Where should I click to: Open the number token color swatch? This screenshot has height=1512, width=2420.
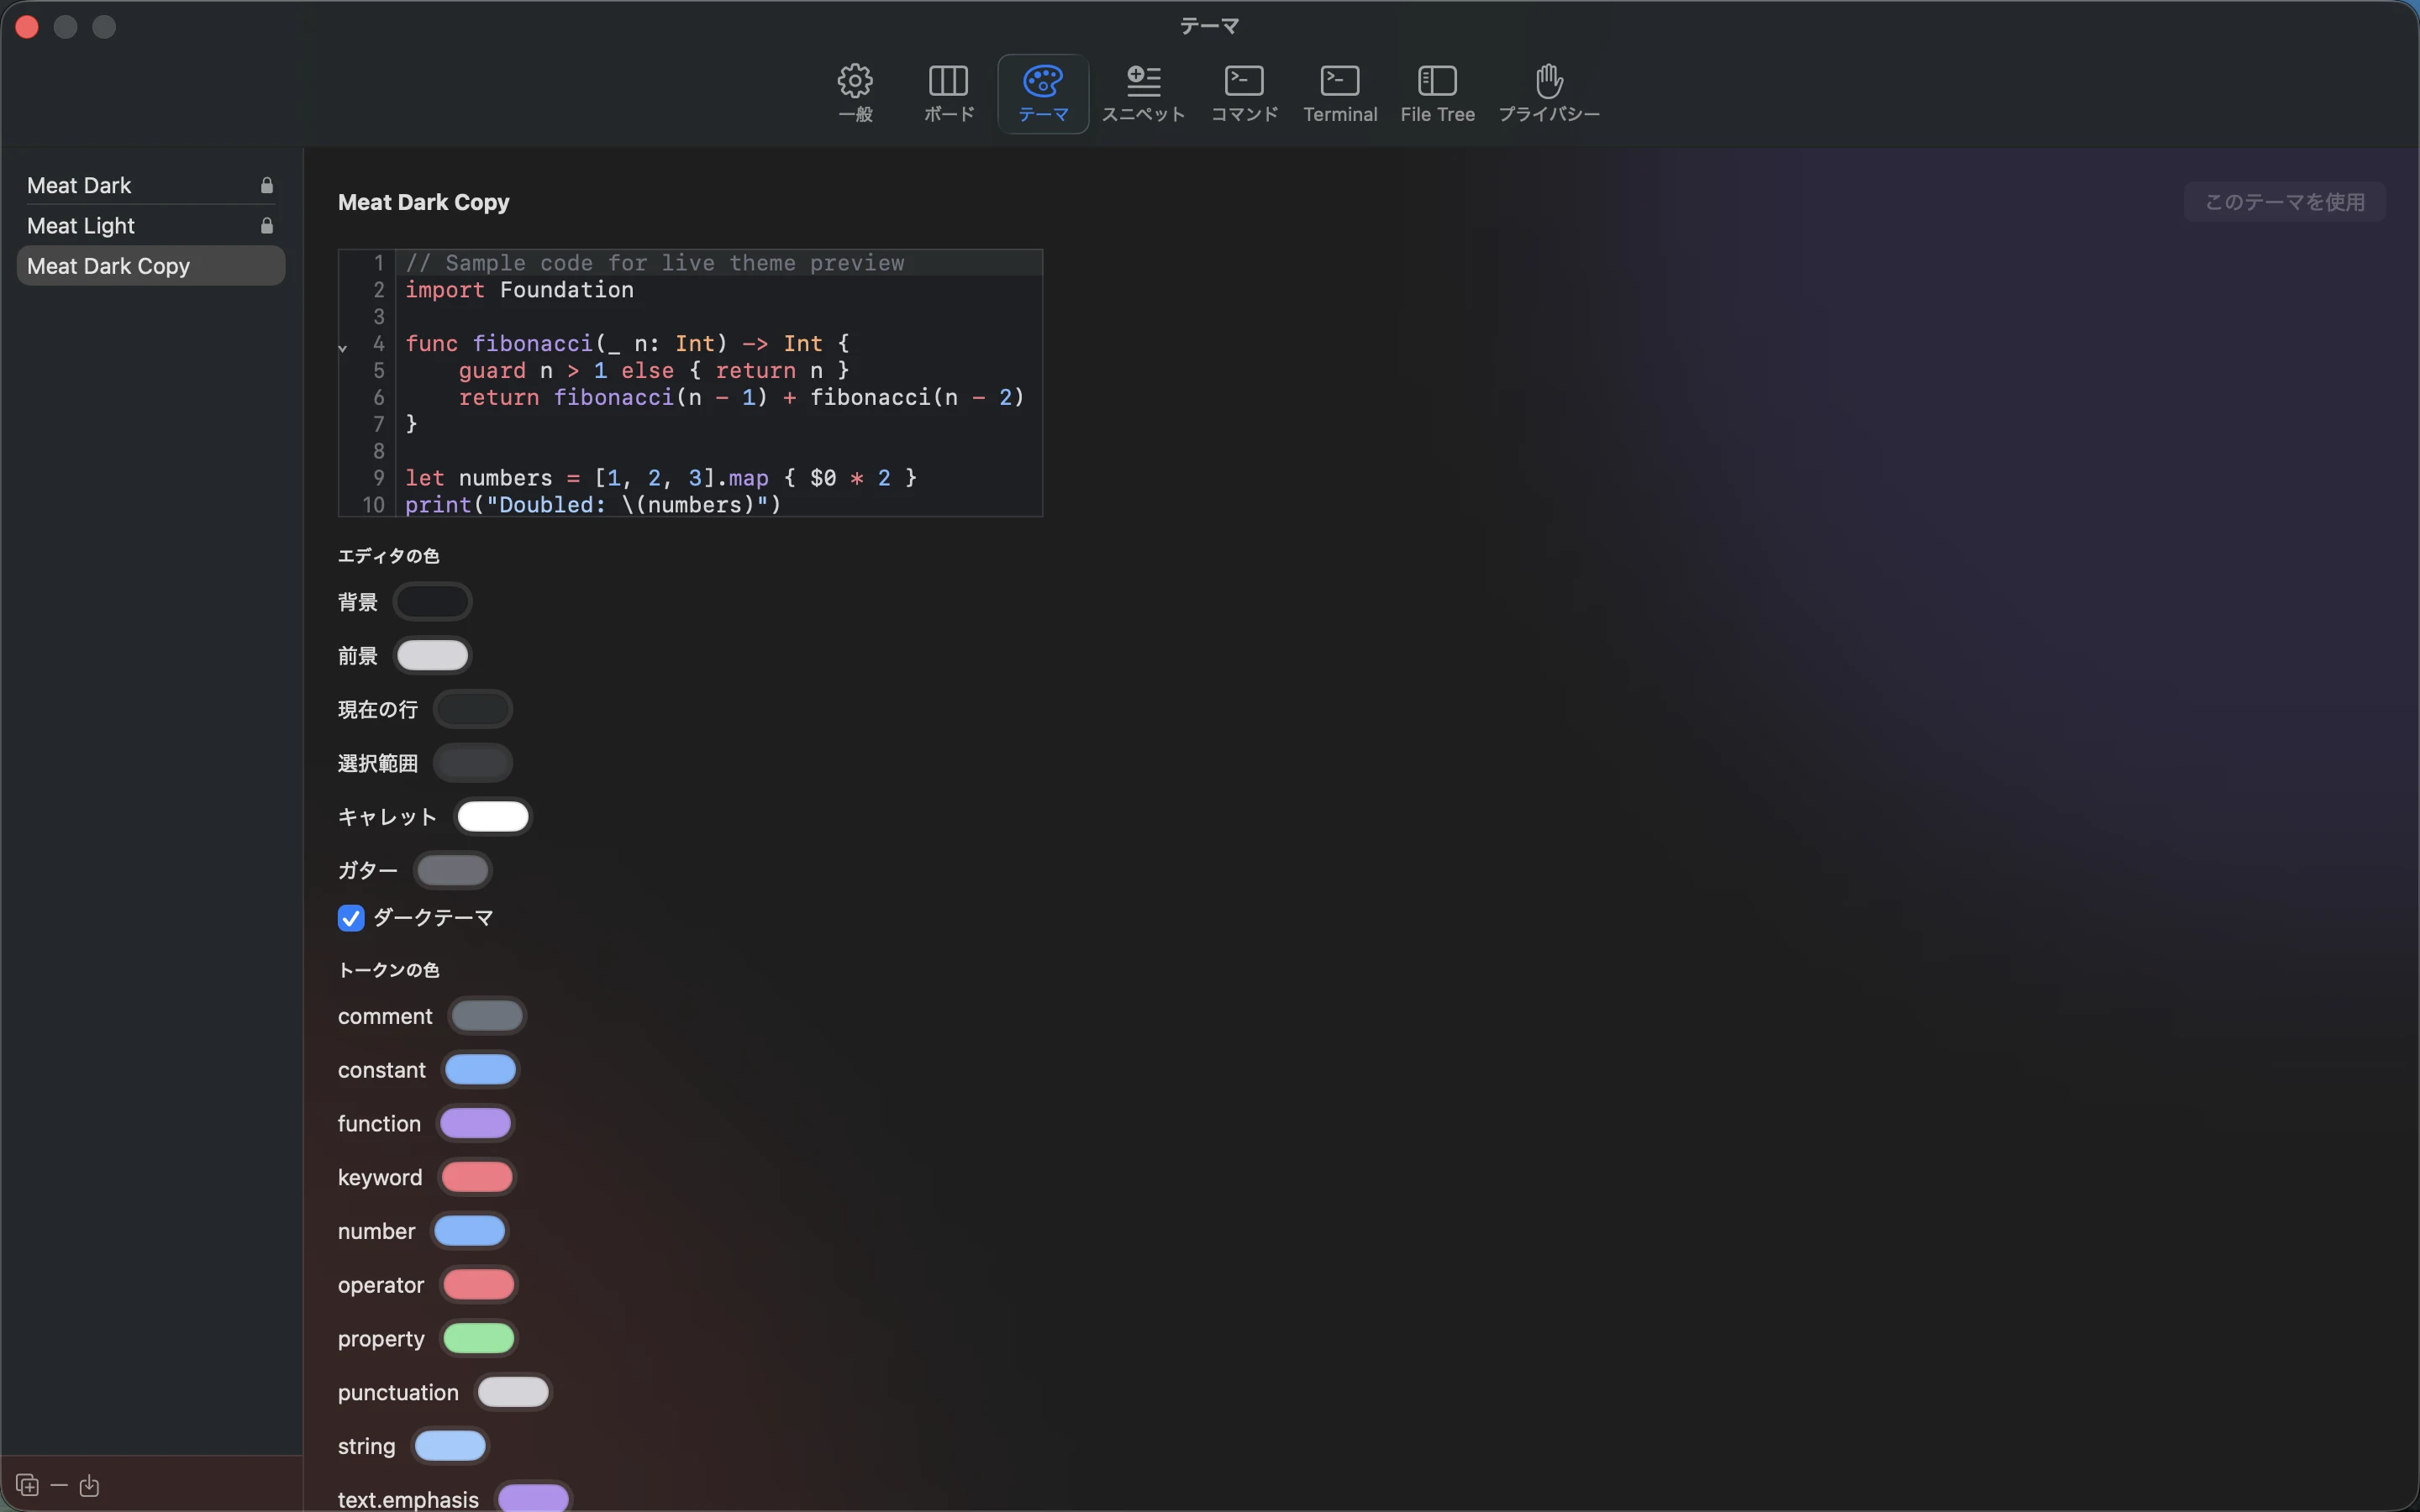[470, 1231]
